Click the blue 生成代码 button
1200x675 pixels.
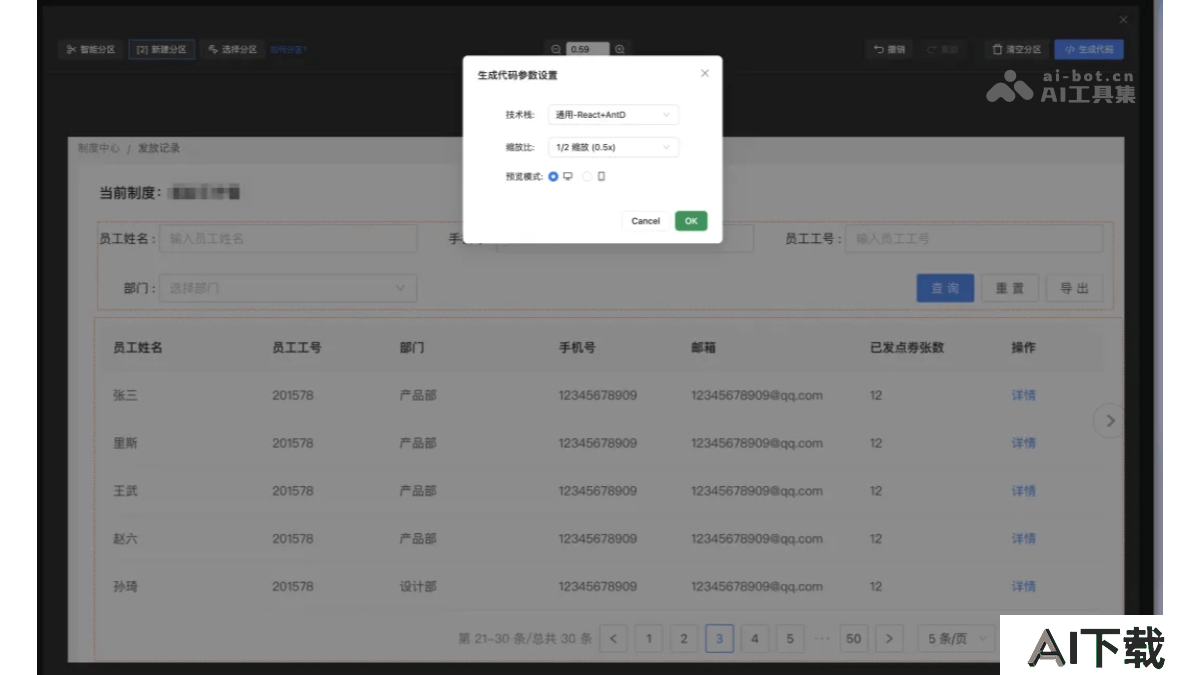1089,49
